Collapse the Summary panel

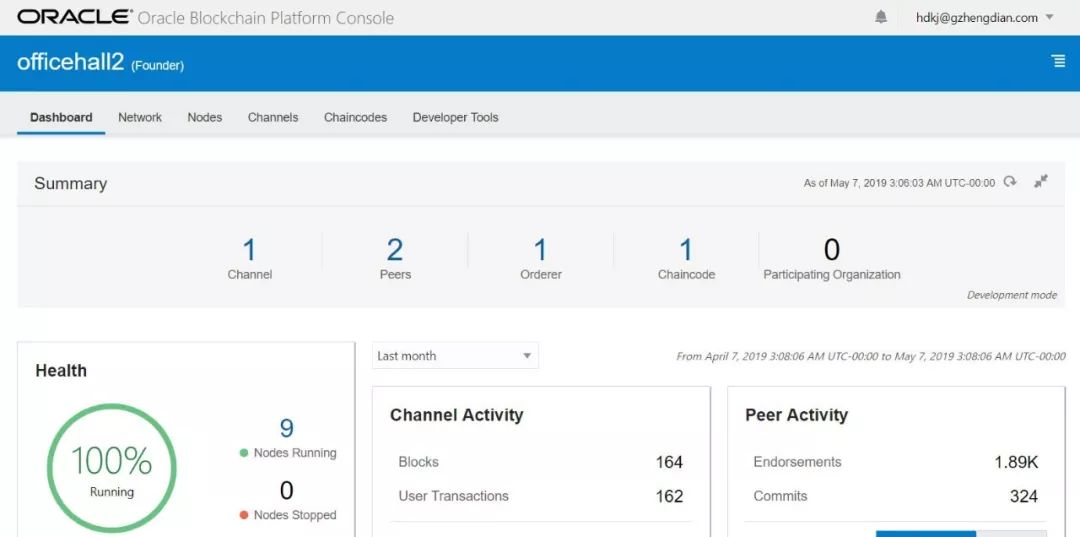(x=1041, y=182)
